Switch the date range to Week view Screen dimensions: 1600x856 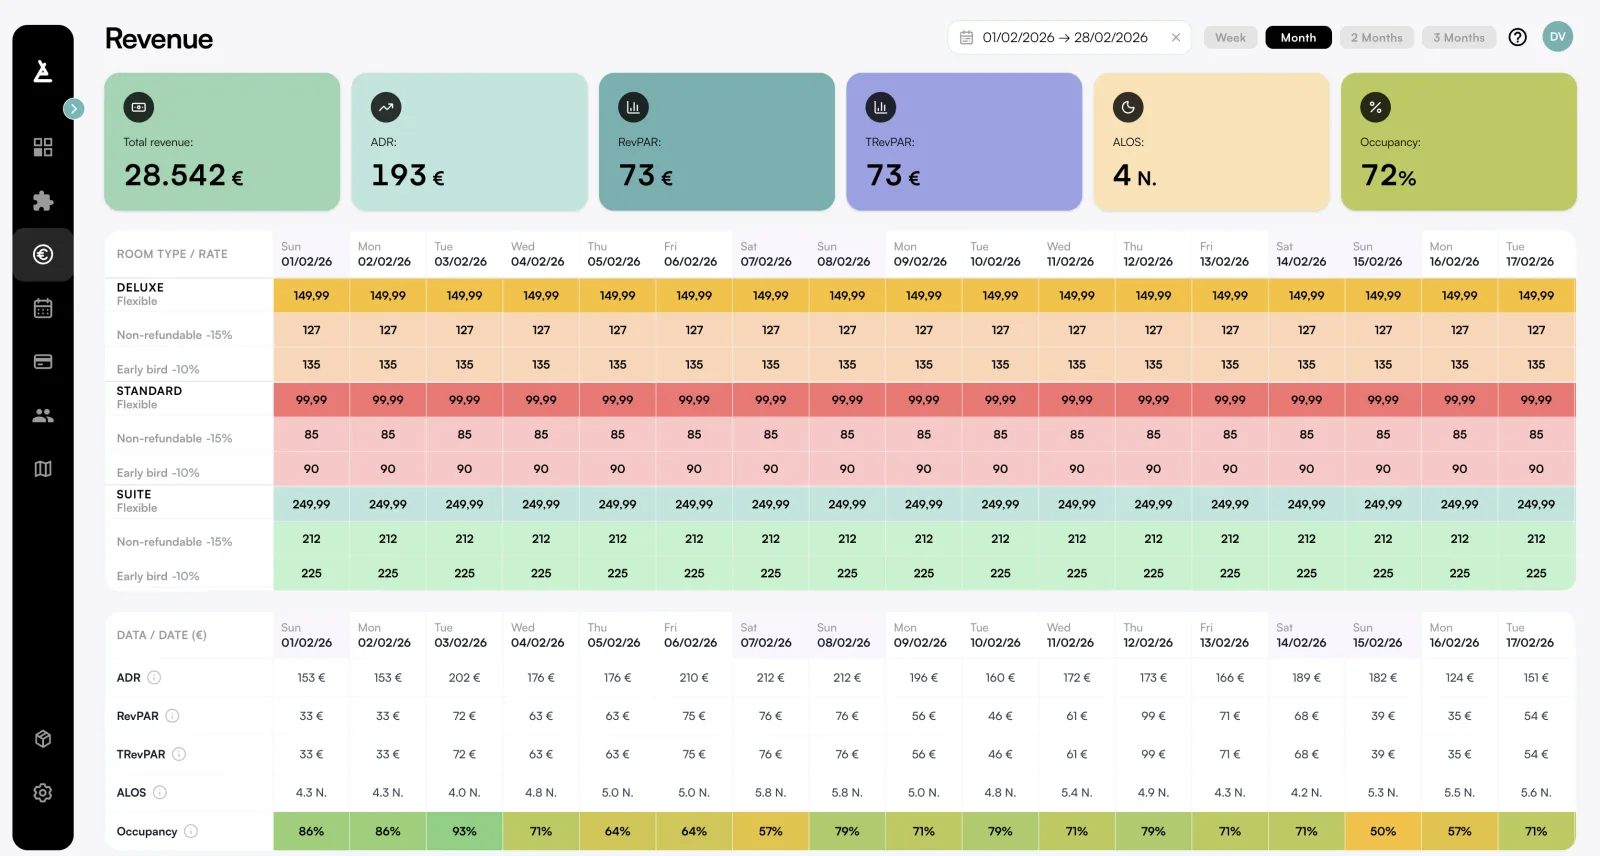[1230, 37]
